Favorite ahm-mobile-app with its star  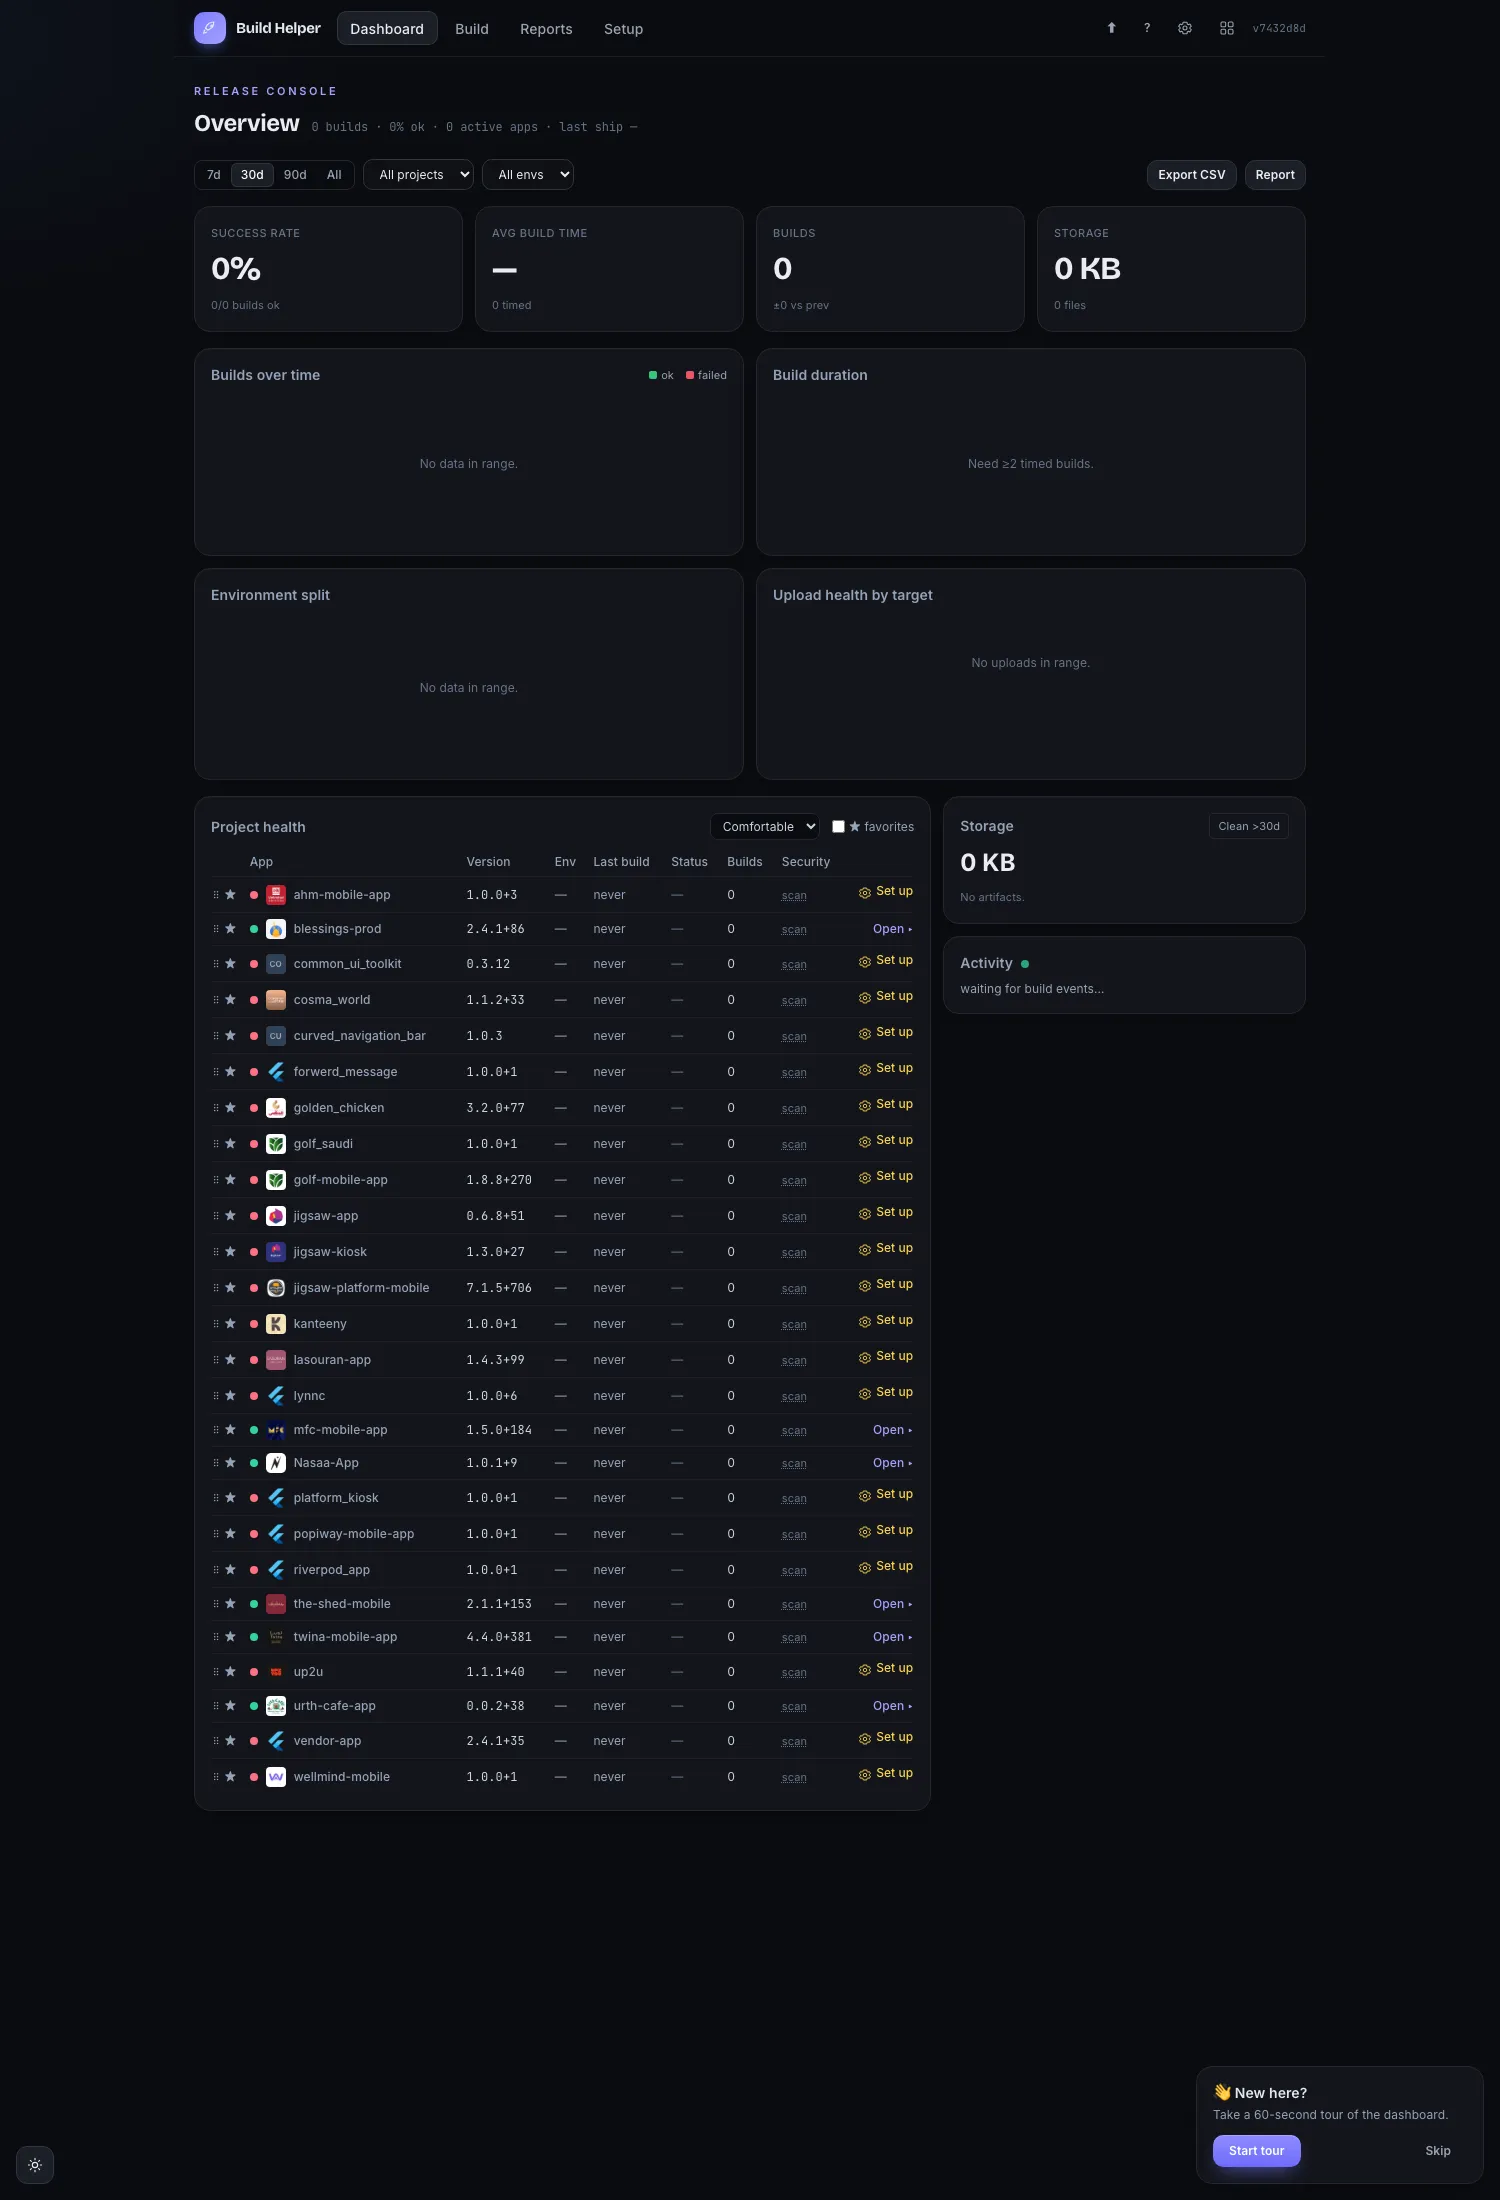[230, 895]
